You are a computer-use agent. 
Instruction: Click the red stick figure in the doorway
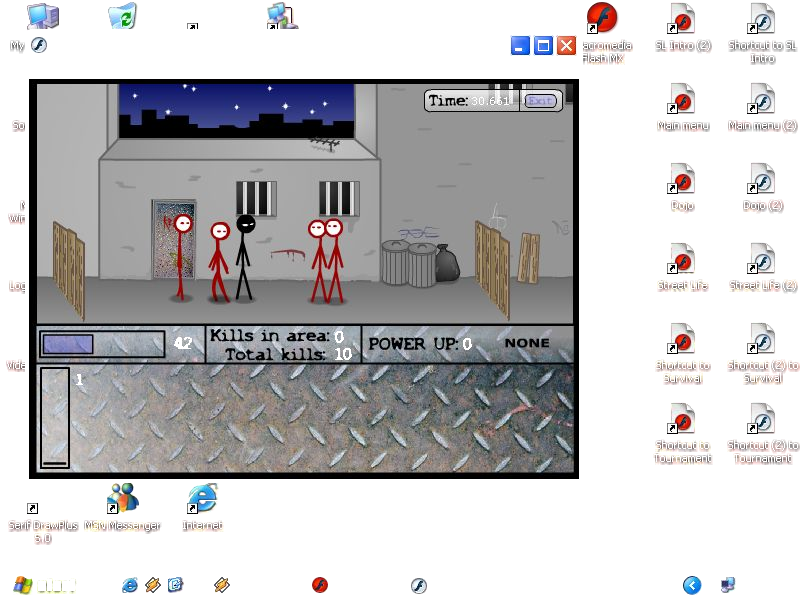coord(181,257)
